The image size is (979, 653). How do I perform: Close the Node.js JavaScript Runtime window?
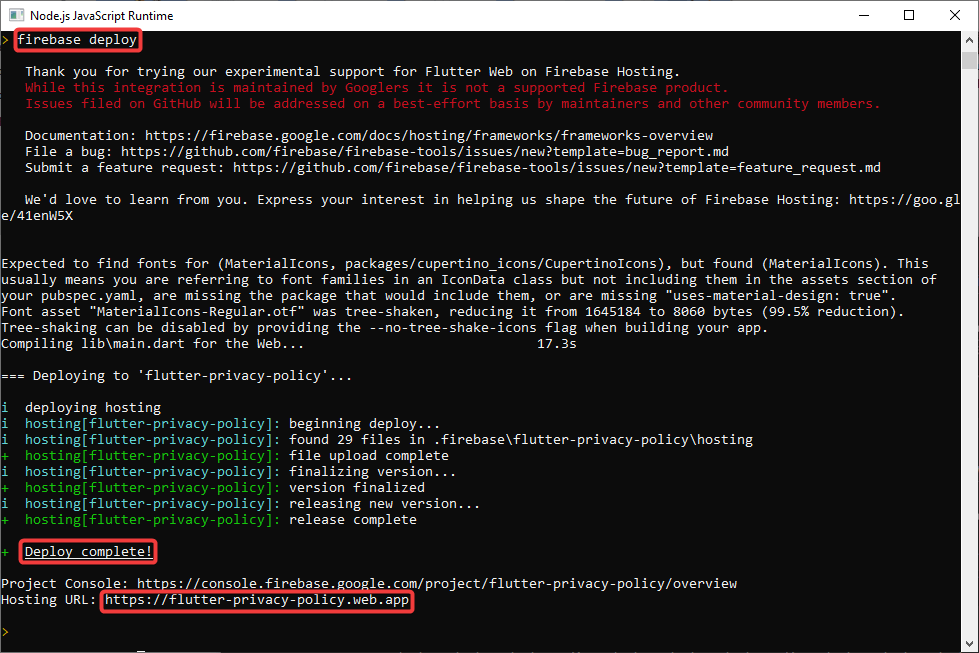(x=955, y=15)
